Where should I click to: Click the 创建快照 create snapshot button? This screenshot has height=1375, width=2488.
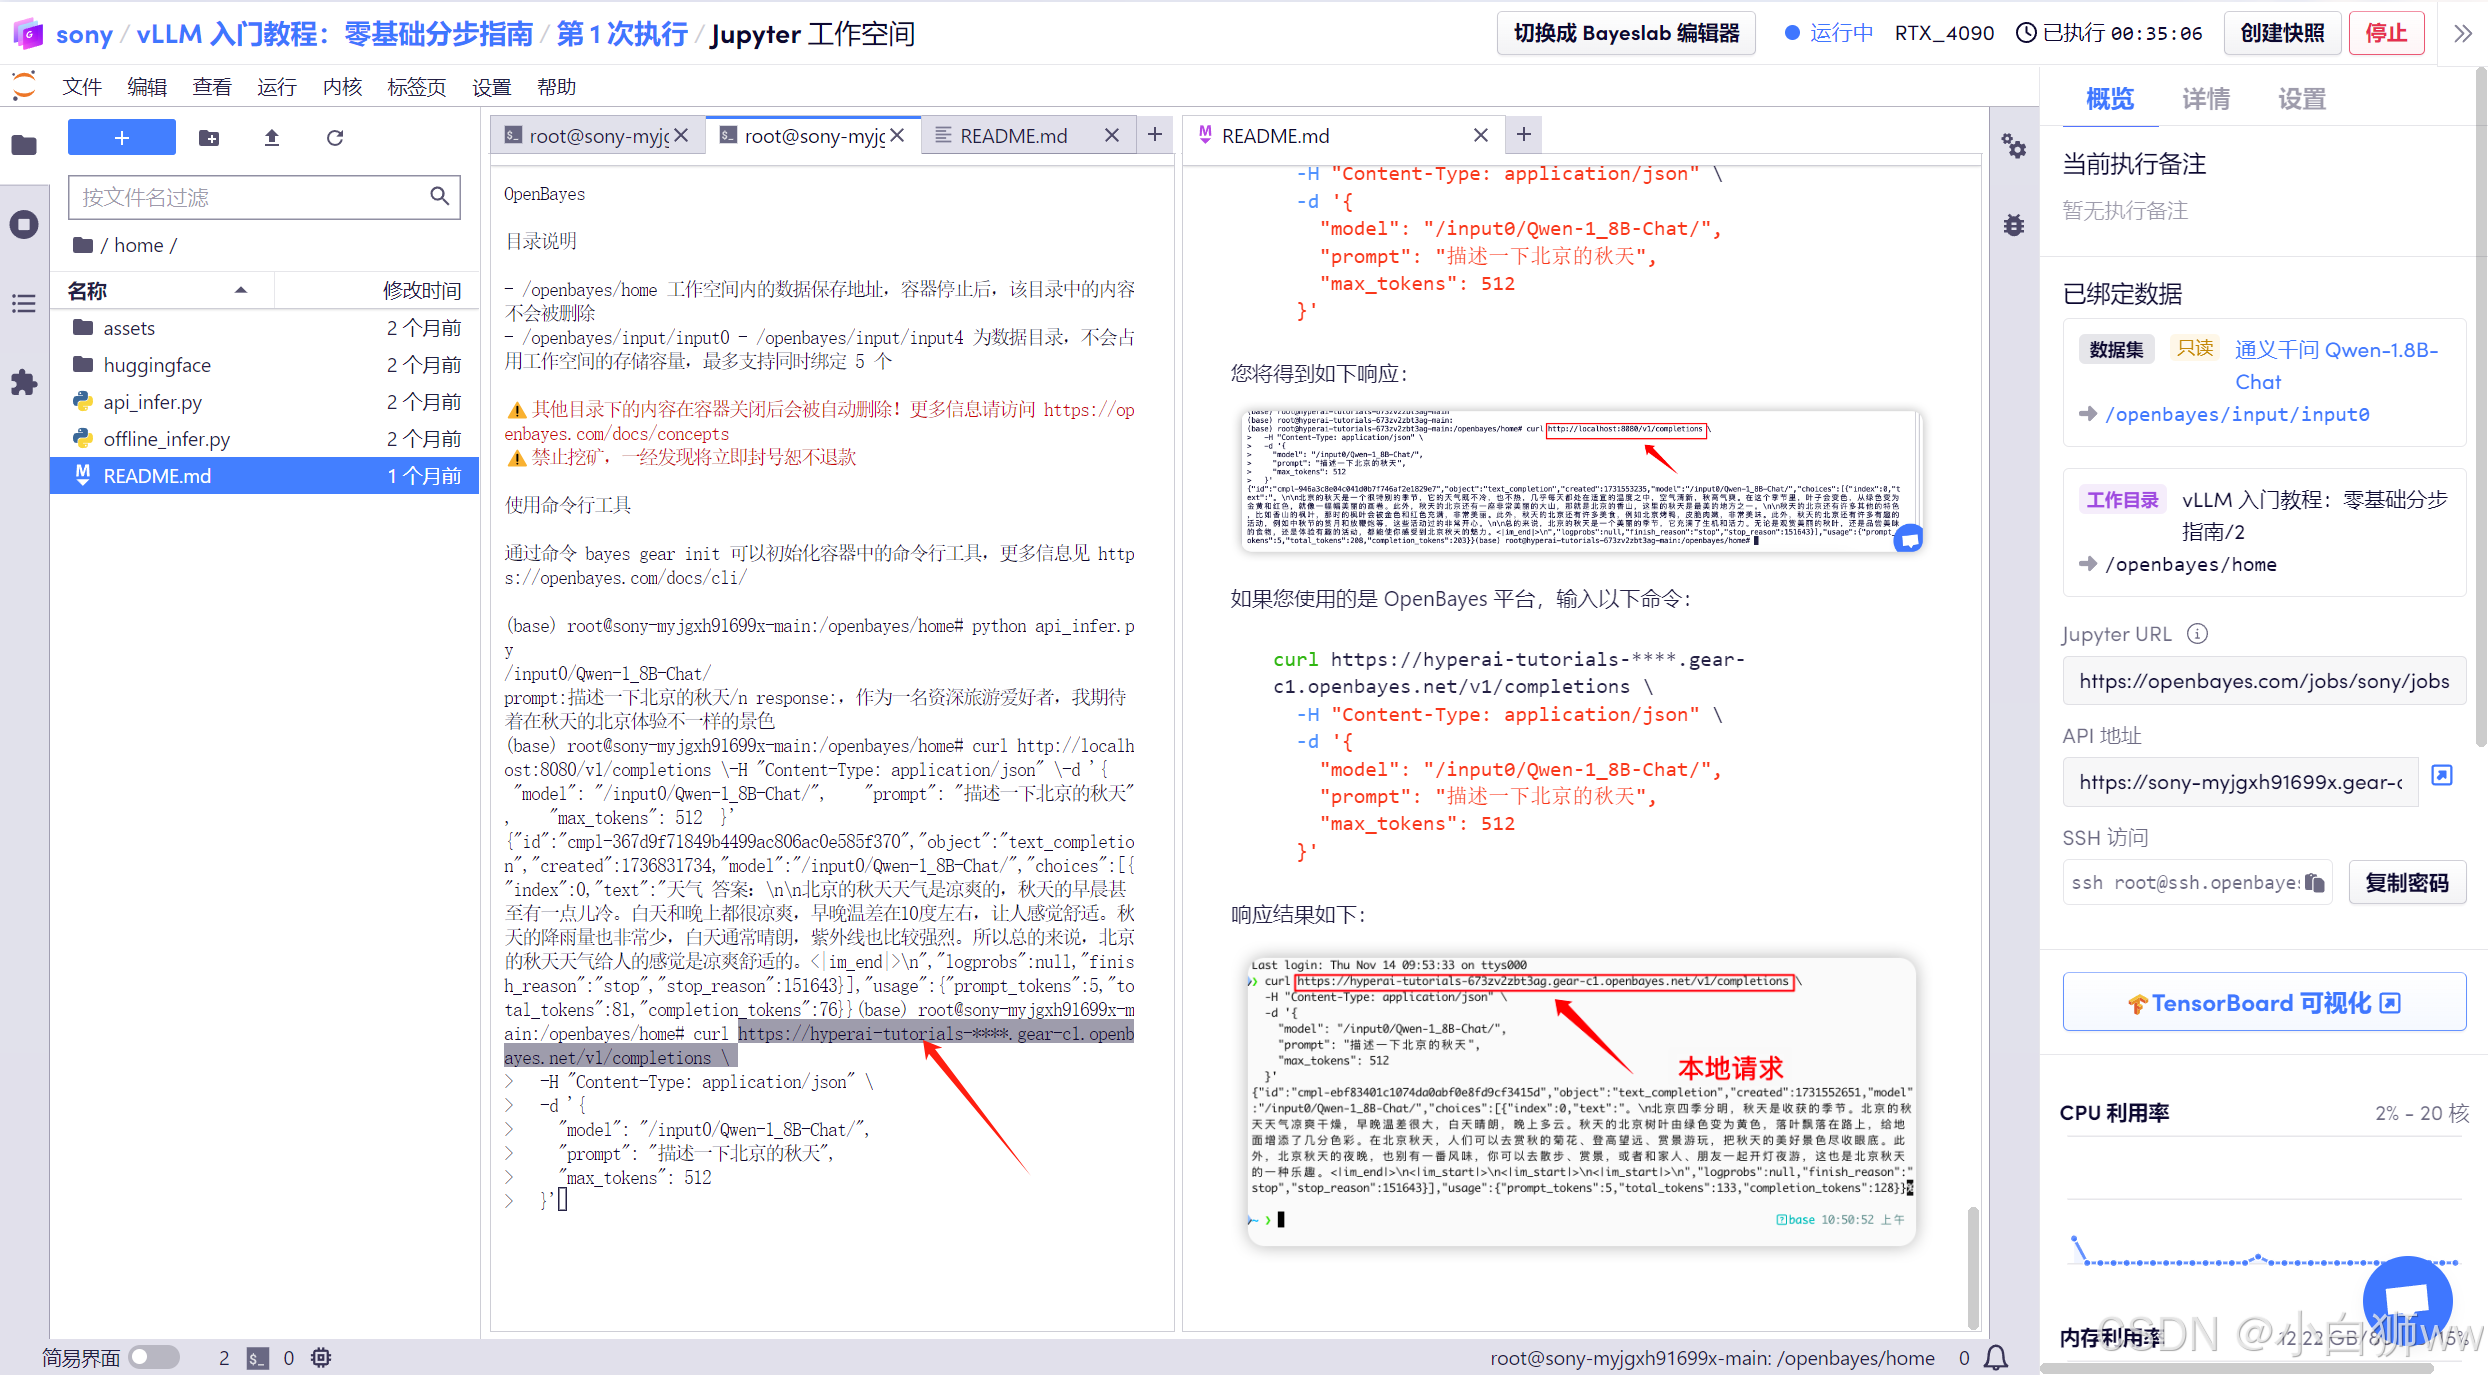(2282, 33)
